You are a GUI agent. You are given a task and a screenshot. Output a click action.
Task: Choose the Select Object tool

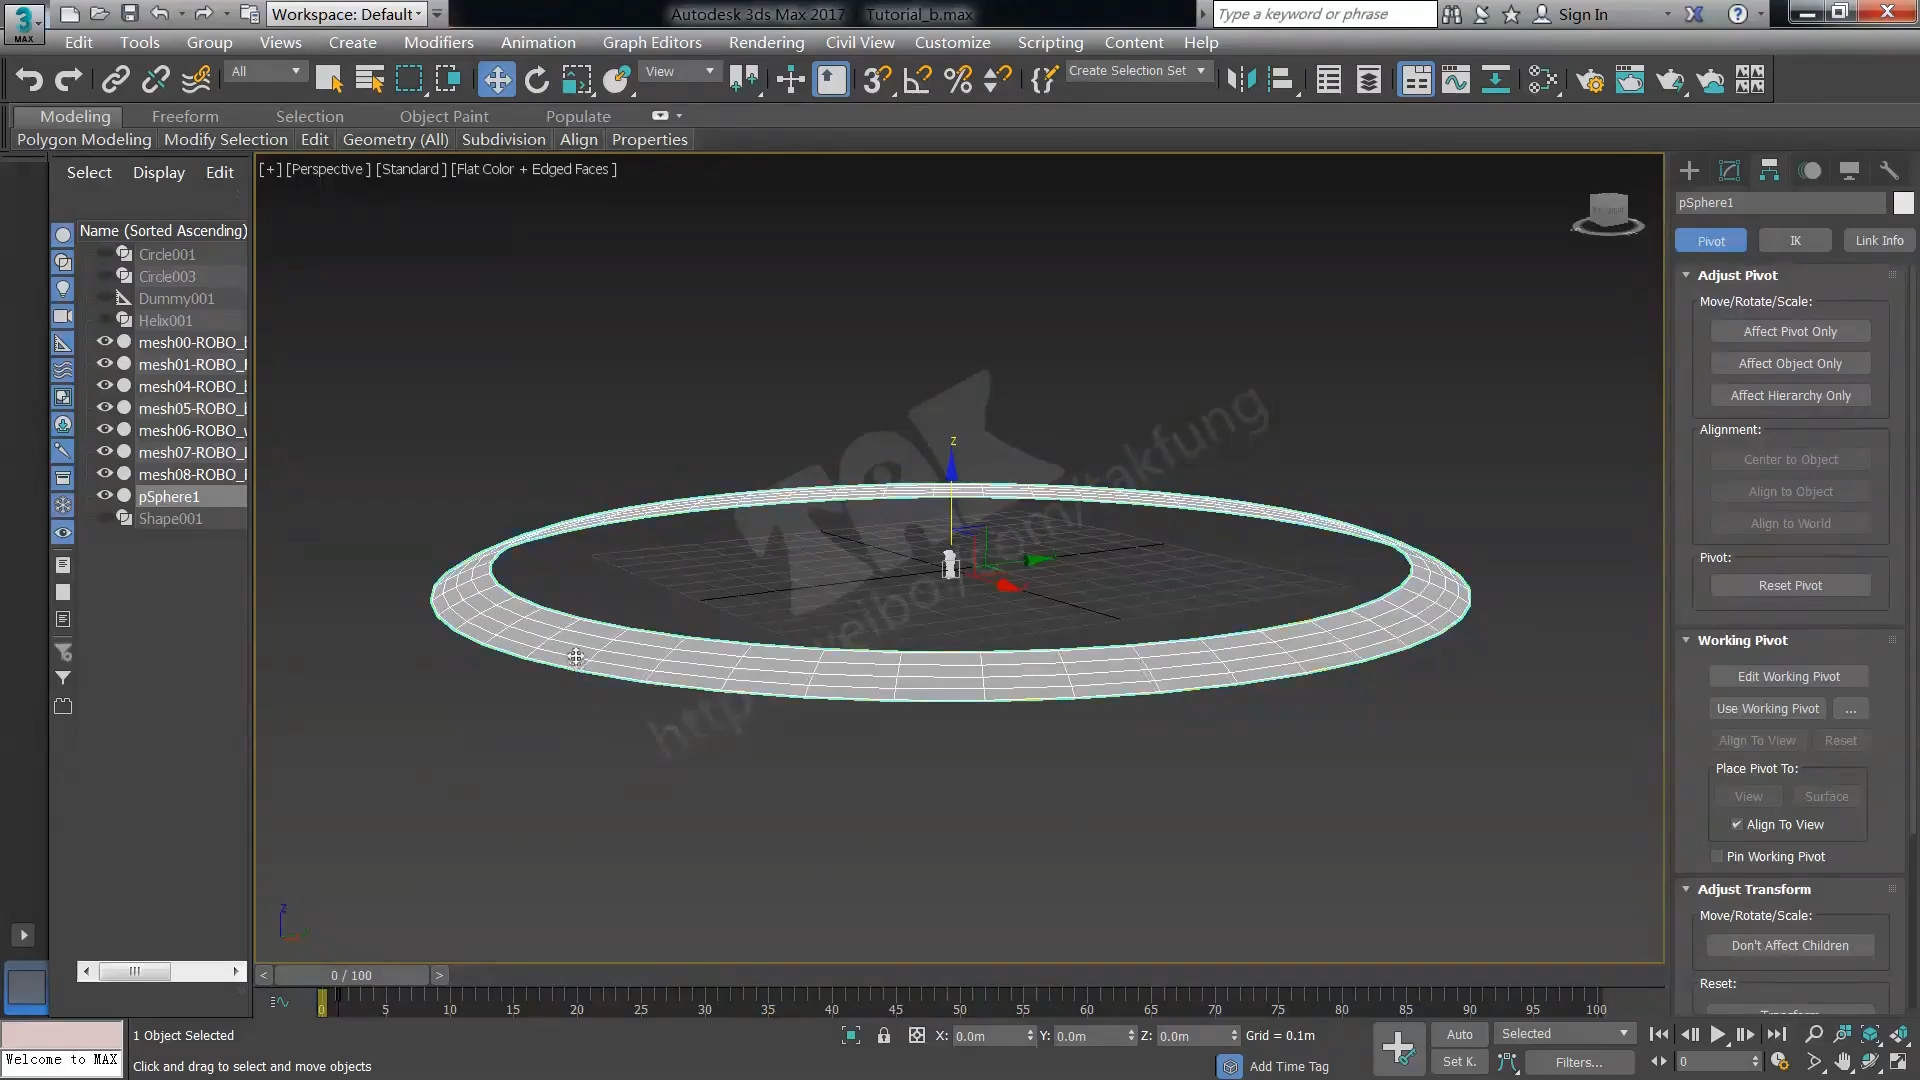click(328, 80)
